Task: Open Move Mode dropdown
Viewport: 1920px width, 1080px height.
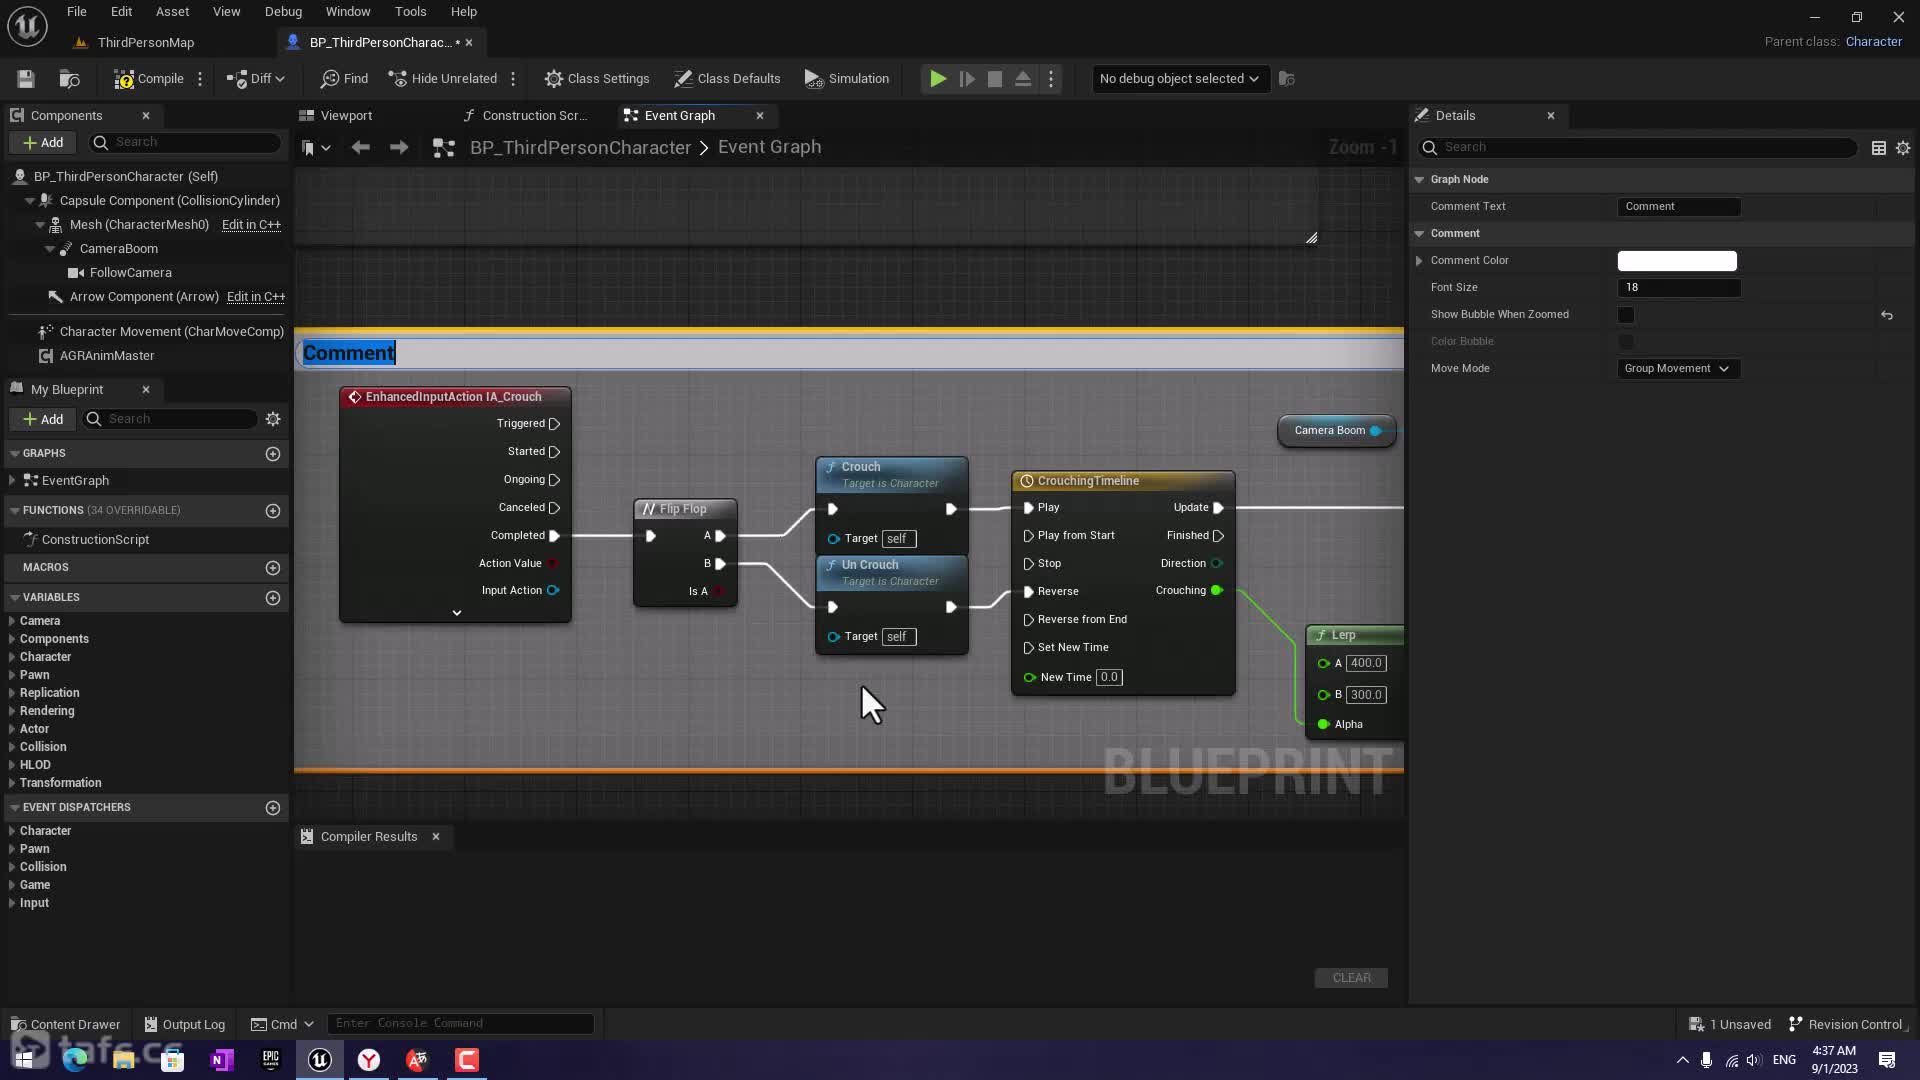Action: pyautogui.click(x=1678, y=369)
